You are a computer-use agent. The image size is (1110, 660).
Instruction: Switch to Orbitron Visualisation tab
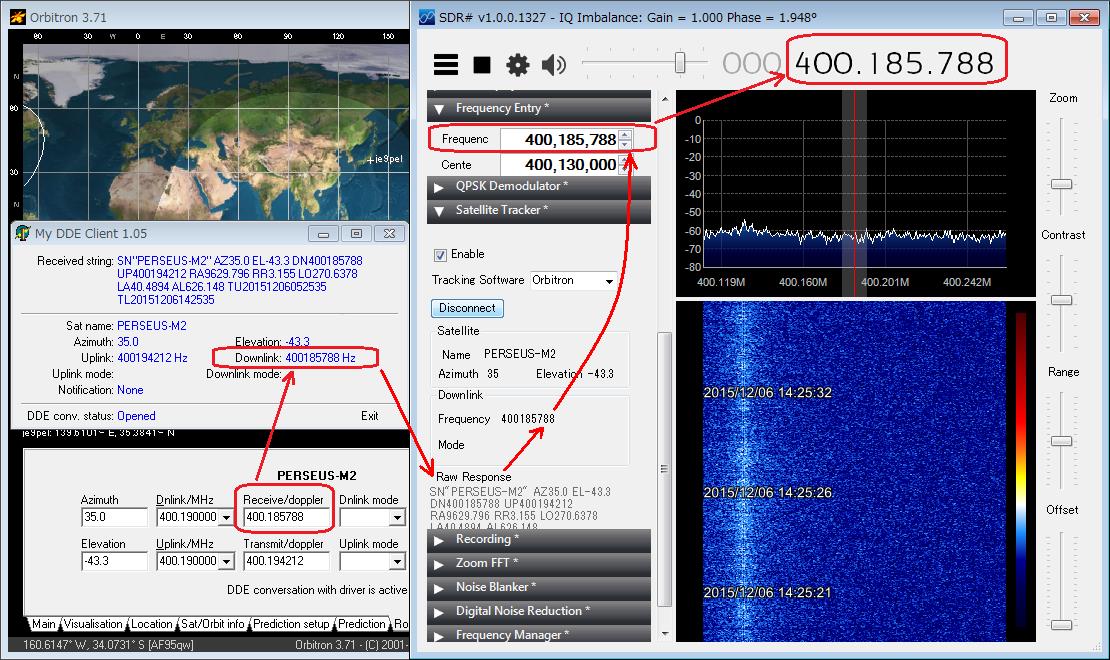[93, 624]
